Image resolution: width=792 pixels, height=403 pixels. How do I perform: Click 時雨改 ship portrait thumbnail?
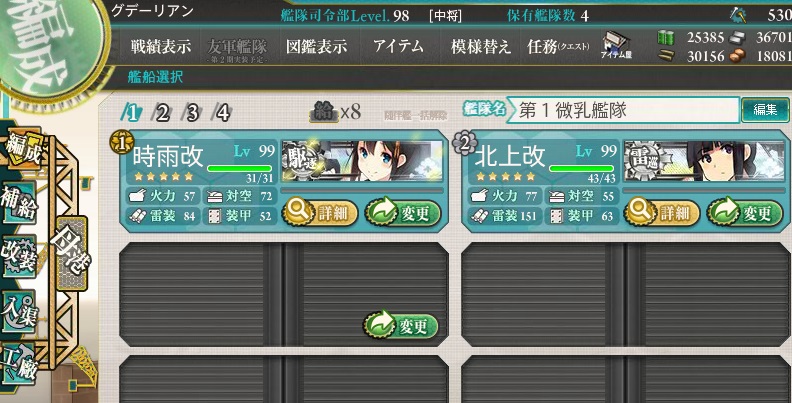point(362,162)
